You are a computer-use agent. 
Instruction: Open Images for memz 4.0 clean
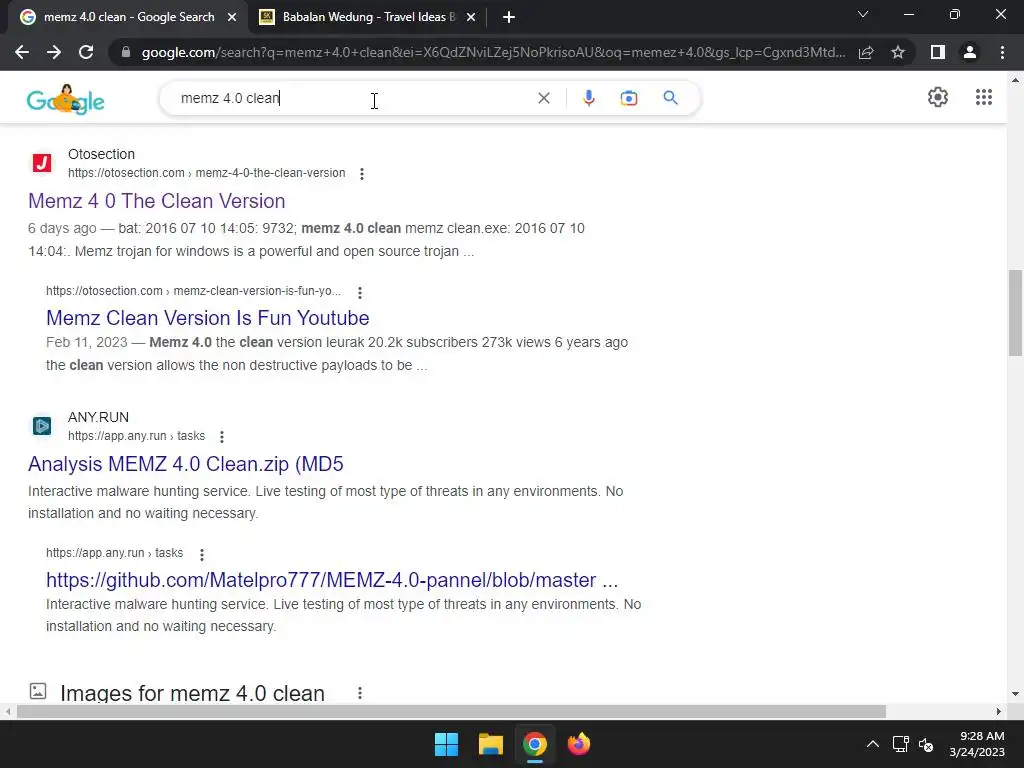(192, 693)
